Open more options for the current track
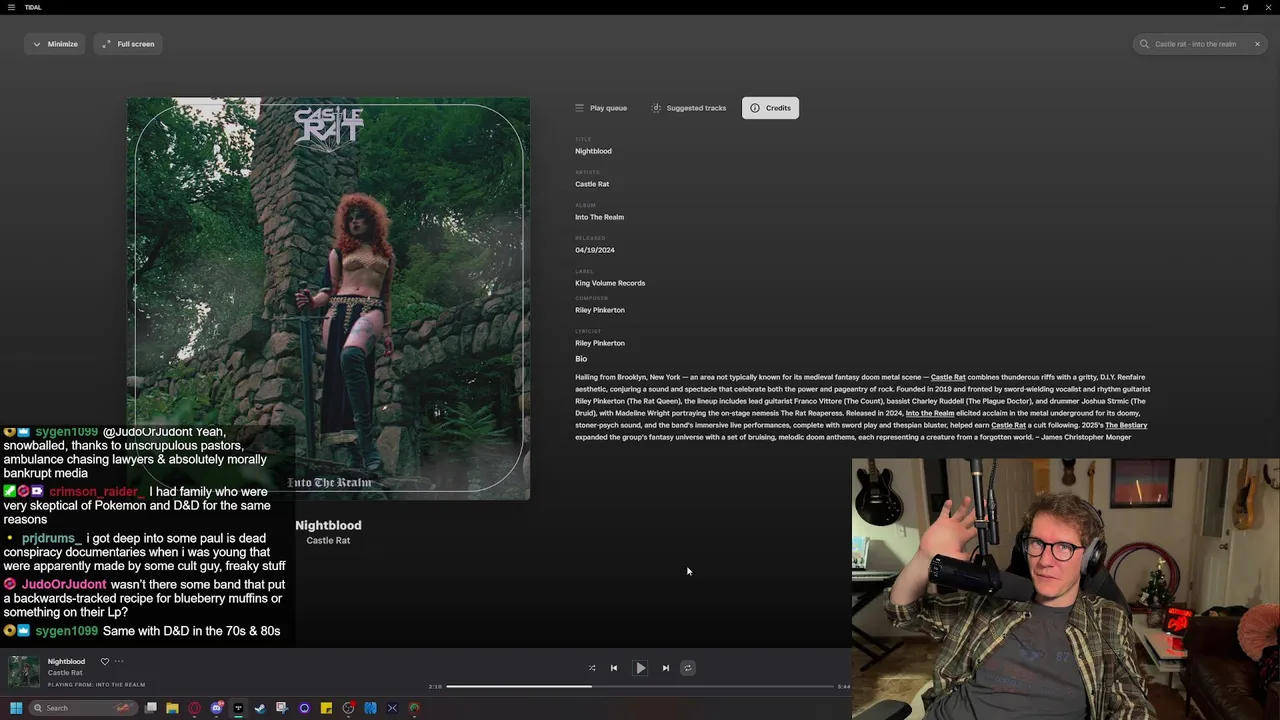The image size is (1280, 720). coord(119,661)
